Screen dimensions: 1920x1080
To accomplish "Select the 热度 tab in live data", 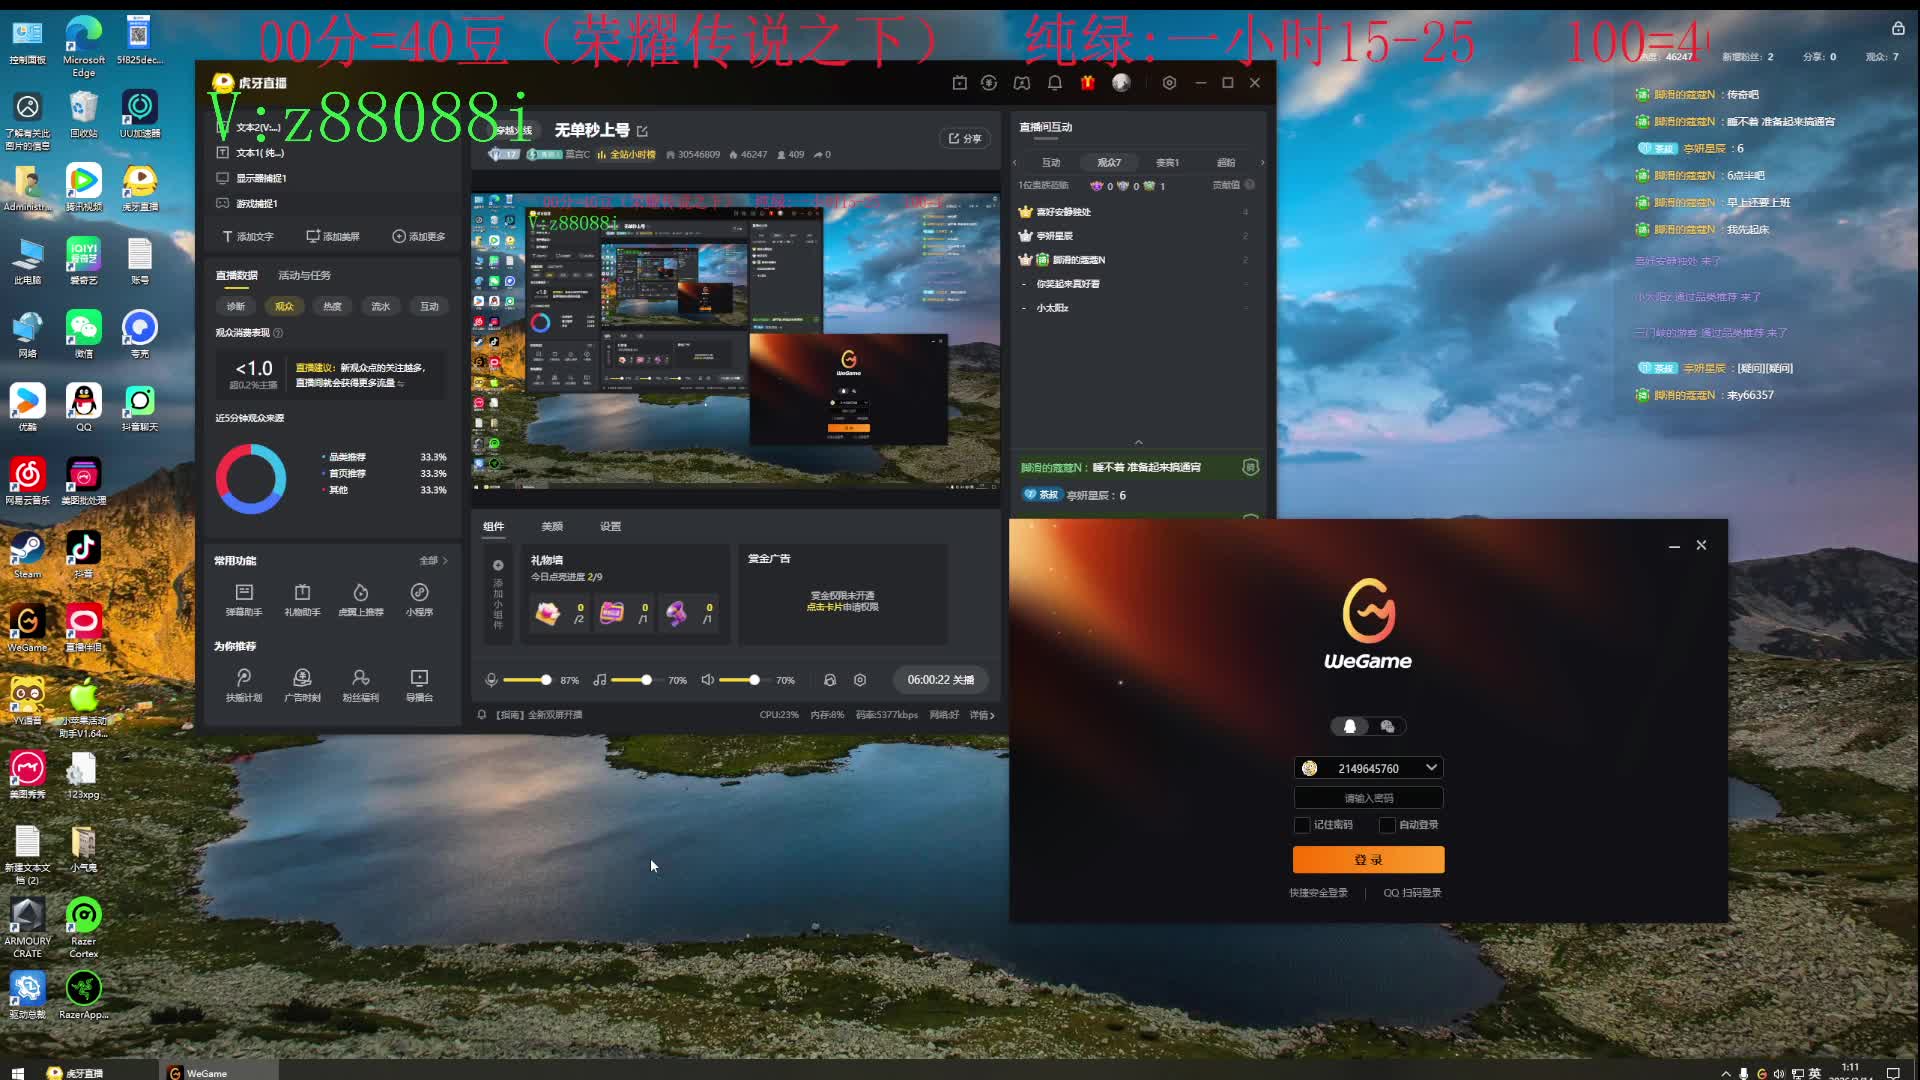I will click(332, 306).
